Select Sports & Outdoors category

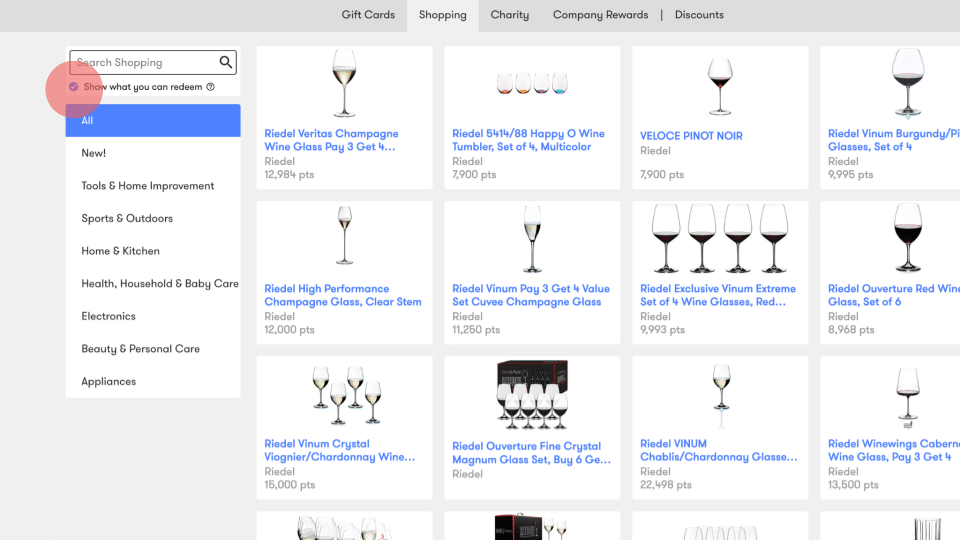tap(153, 218)
